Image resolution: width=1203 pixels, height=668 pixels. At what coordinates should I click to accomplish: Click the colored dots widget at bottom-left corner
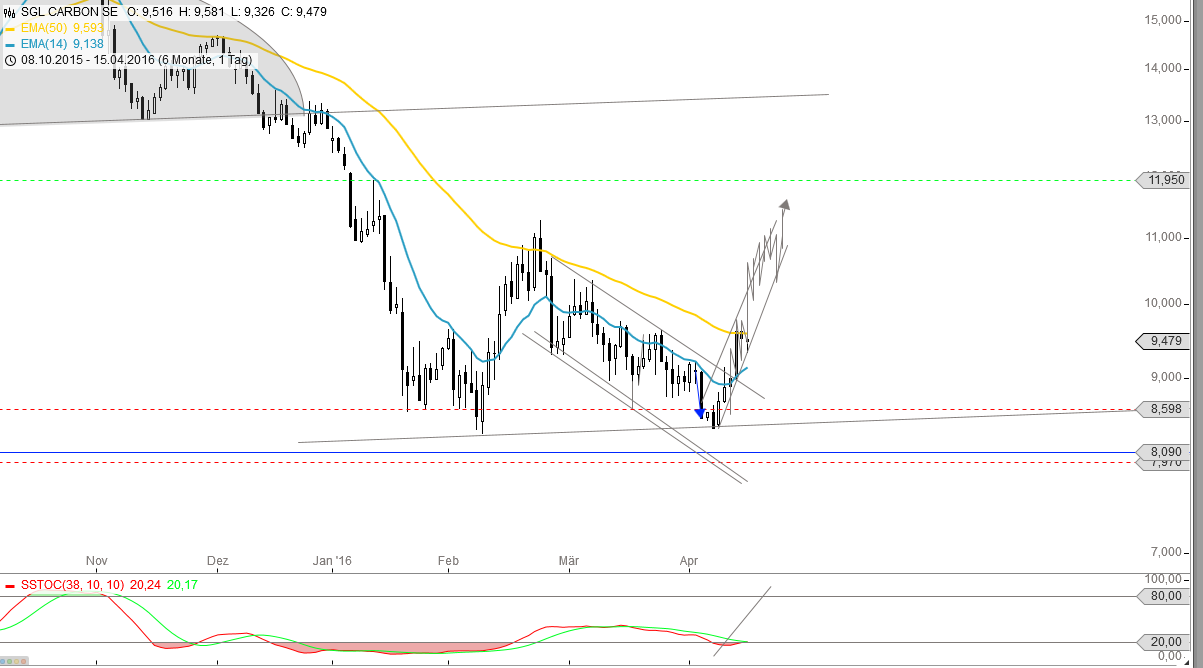pos(13,661)
